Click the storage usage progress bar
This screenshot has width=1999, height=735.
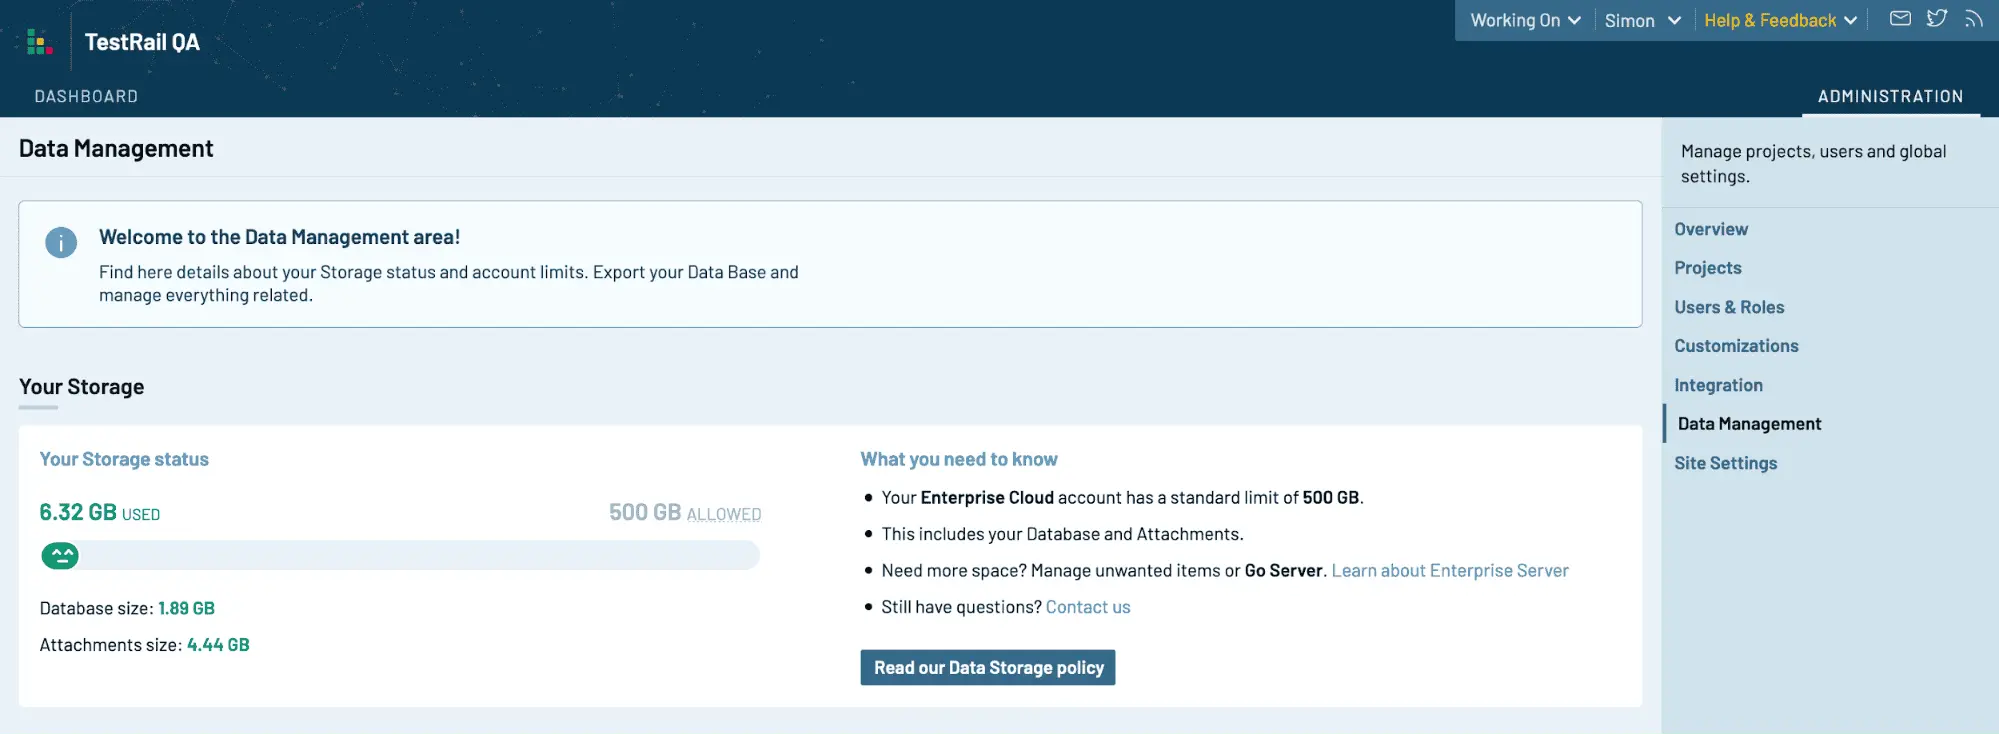click(x=400, y=556)
